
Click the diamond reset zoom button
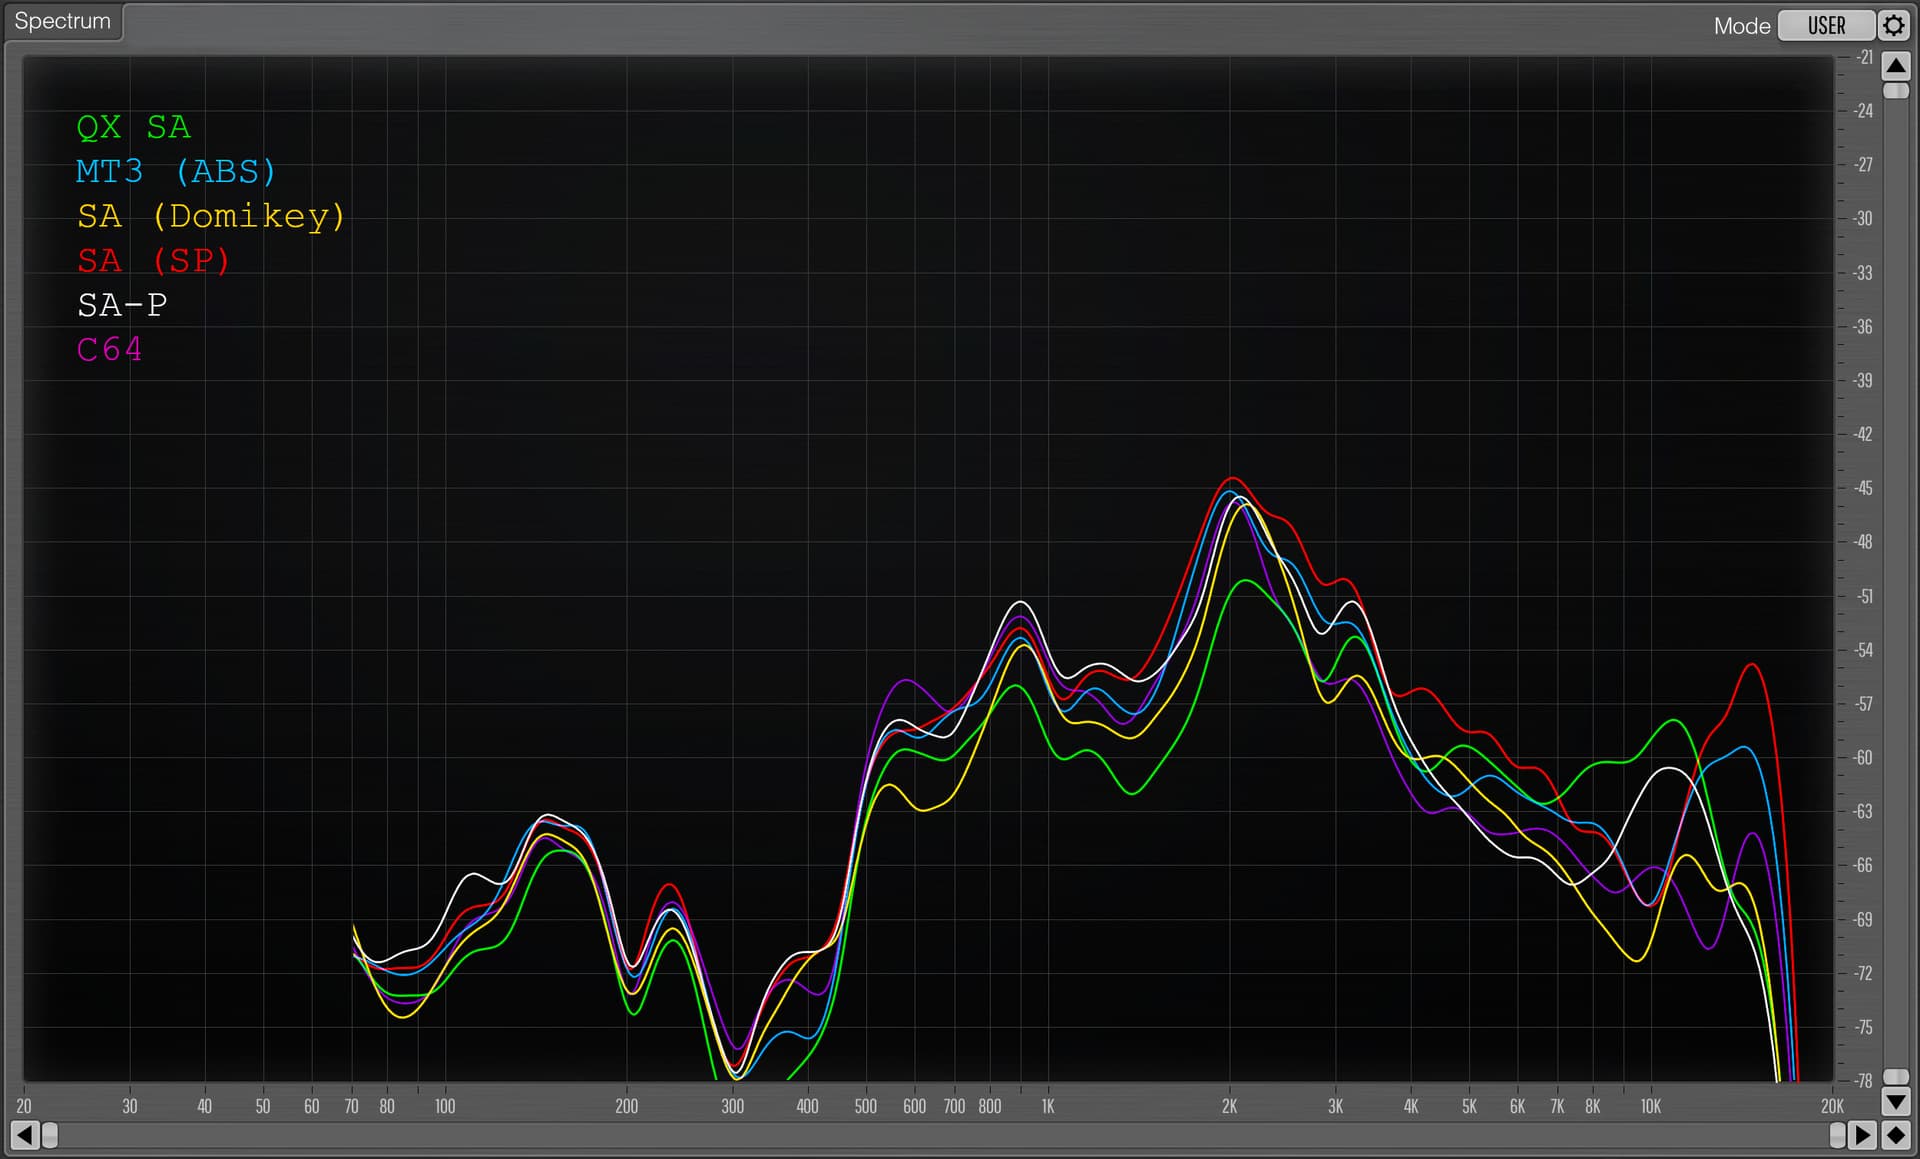[x=1895, y=1135]
